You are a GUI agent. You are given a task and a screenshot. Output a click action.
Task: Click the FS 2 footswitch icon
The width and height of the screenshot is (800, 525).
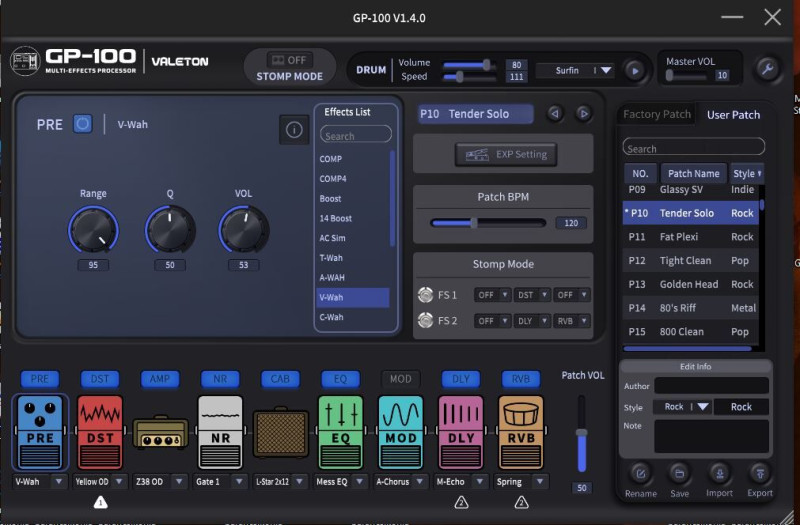pos(425,320)
